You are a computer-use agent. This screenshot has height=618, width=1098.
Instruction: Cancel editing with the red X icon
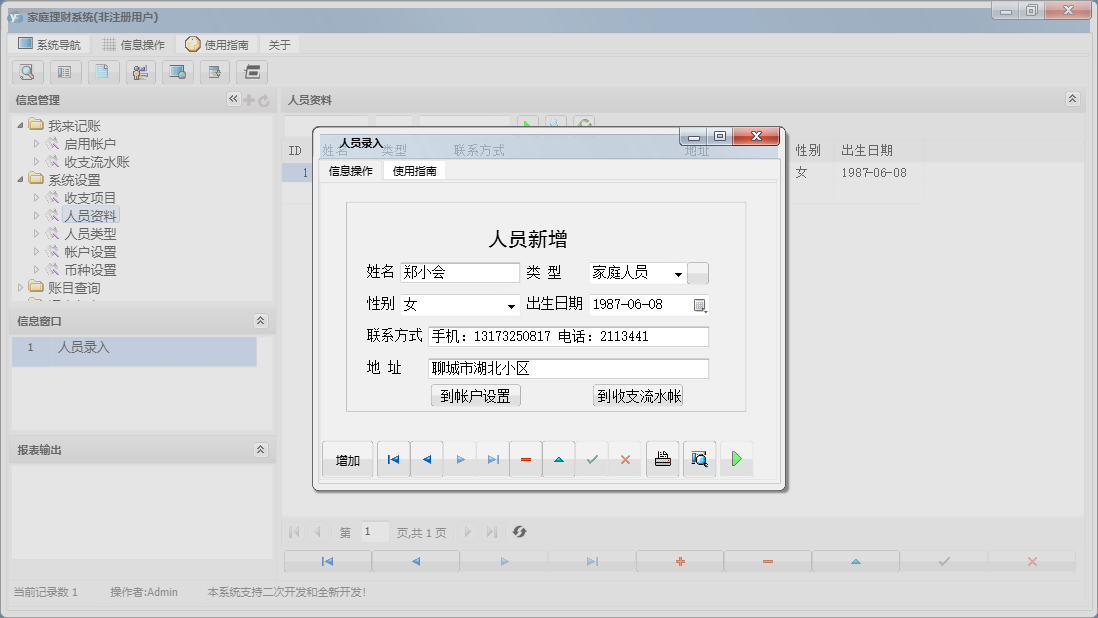point(627,459)
